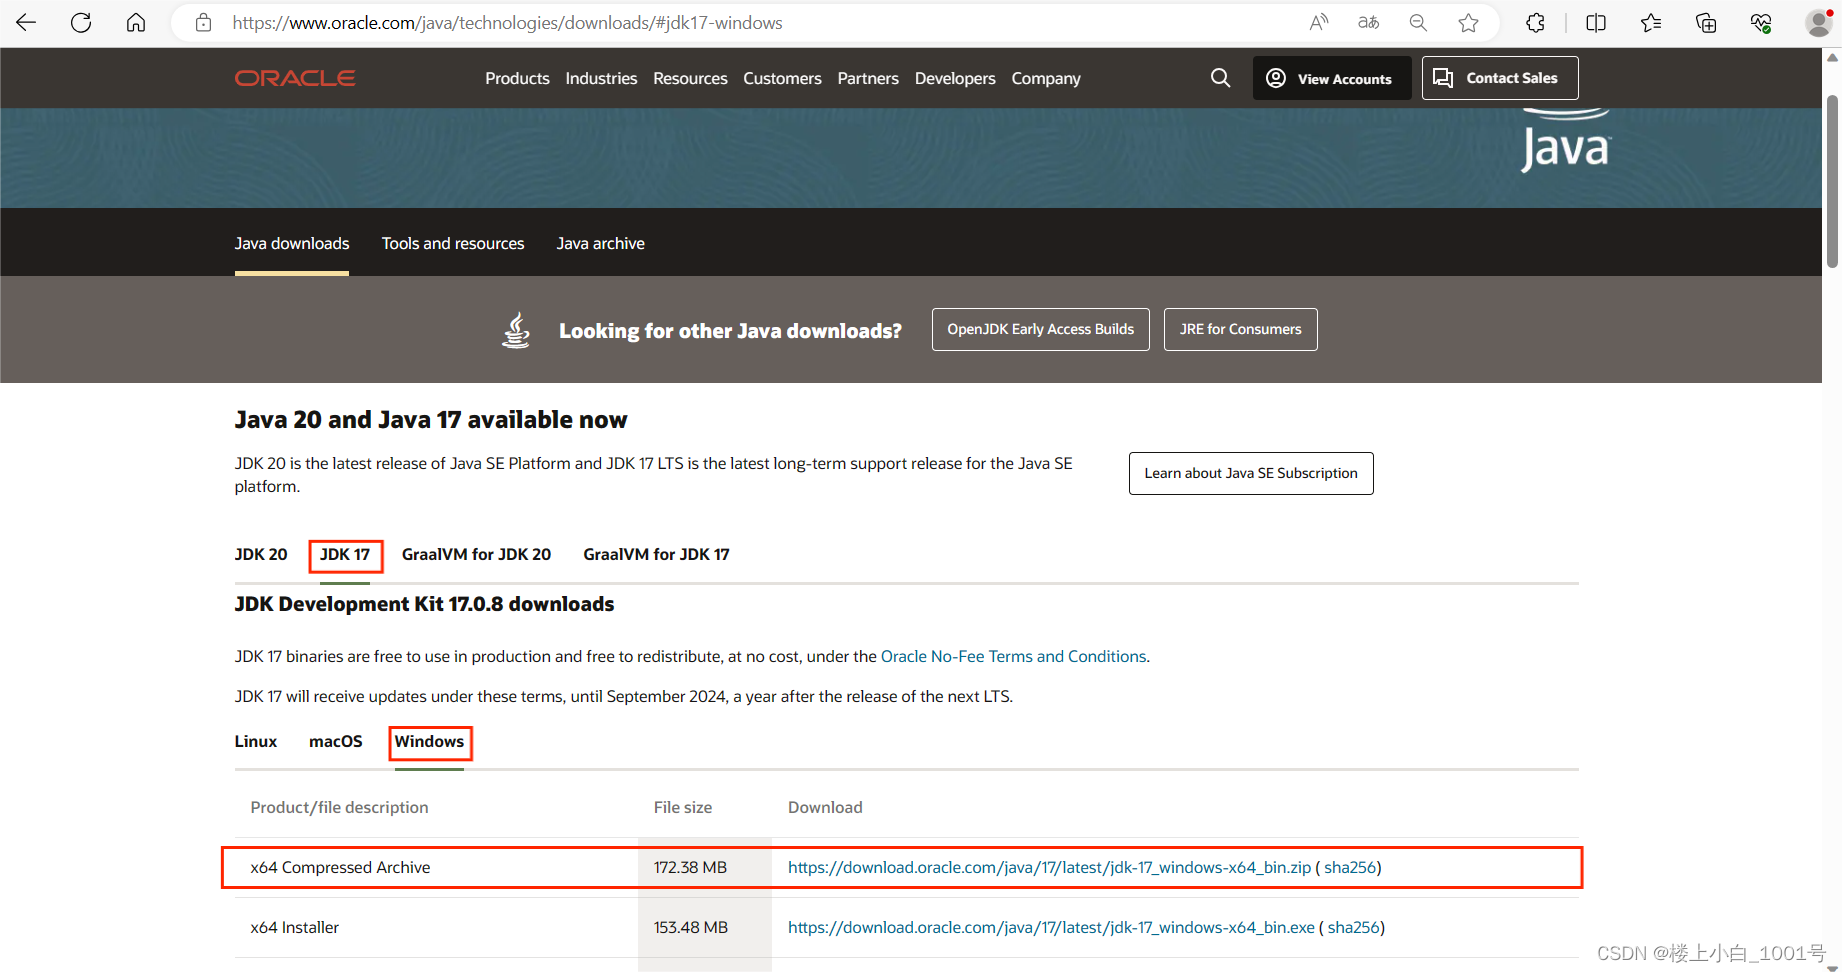
Task: Download jdk-17_windows-x64_bin.zip link
Action: coord(1049,867)
